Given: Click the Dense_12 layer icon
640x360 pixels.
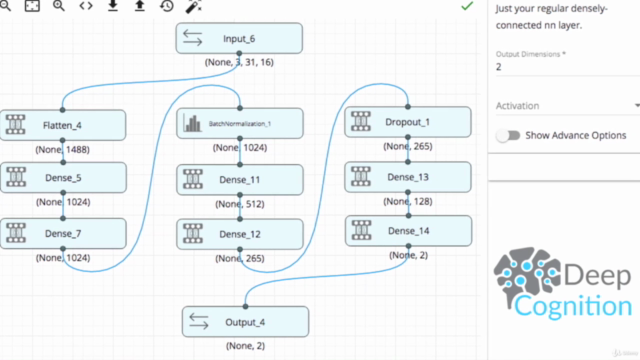Looking at the screenshot, I should tap(193, 233).
